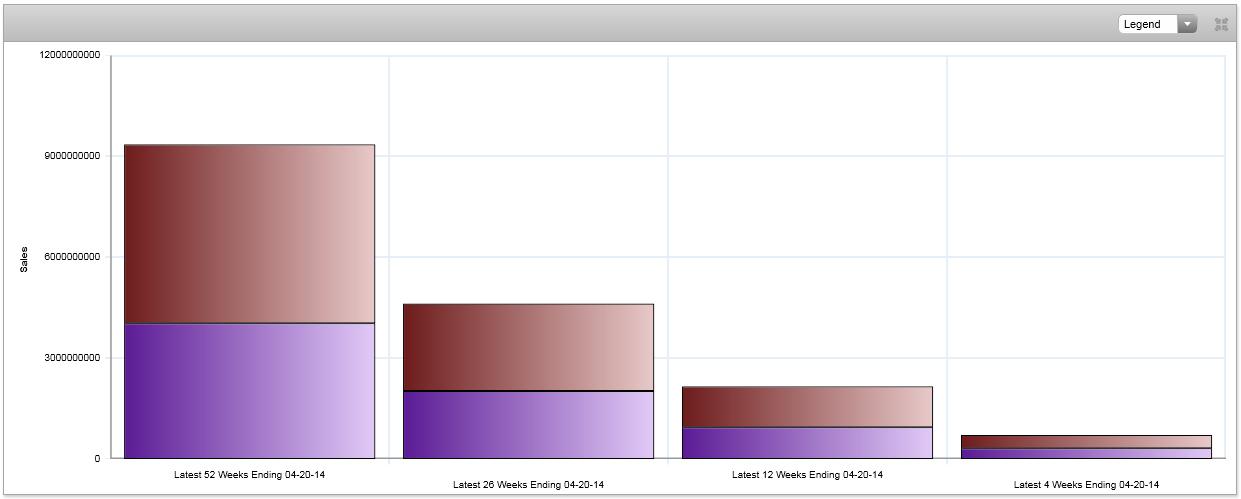Pick the purple segment of 12 Weeks bar
Viewport: 1241px width, 499px height.
coord(807,442)
